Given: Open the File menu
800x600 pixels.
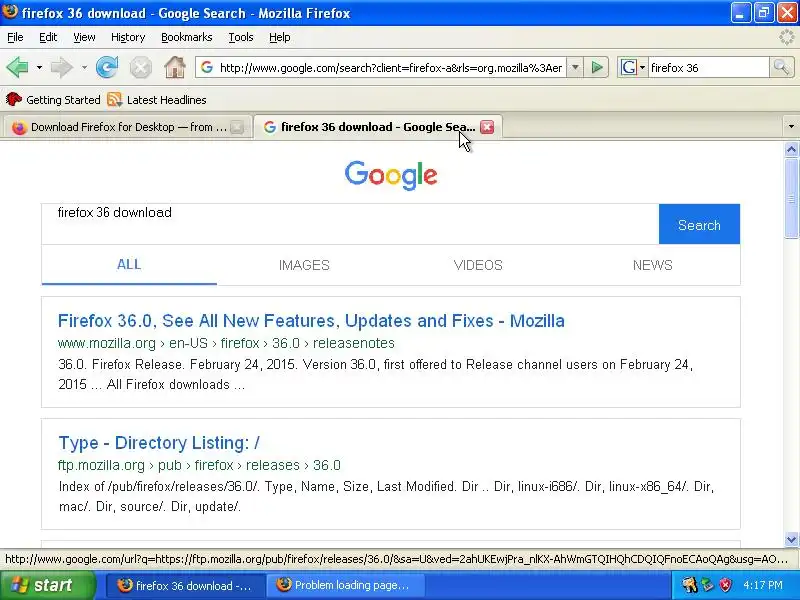Looking at the screenshot, I should 15,37.
